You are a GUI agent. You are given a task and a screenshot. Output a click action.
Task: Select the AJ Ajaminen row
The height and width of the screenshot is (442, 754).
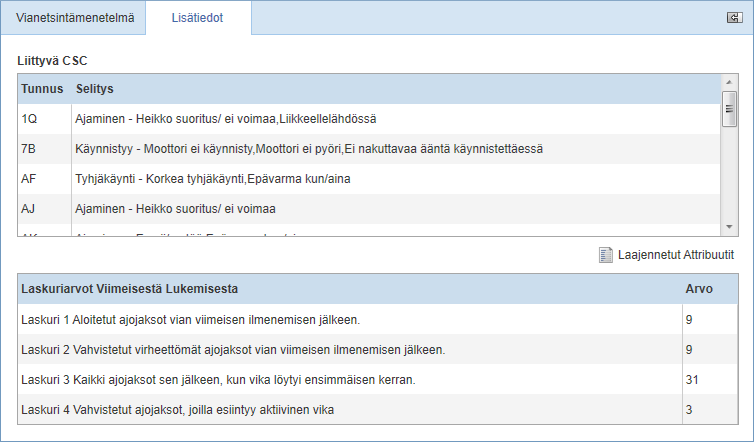[369, 209]
